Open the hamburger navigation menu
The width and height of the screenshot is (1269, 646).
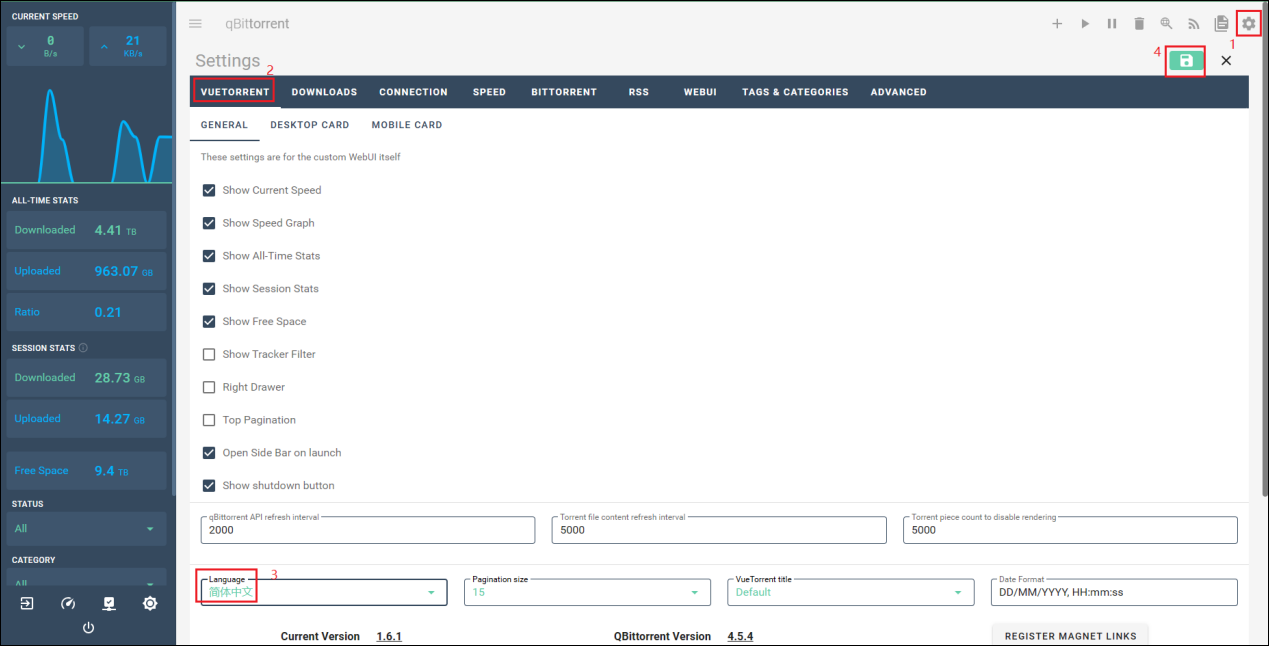[x=195, y=24]
